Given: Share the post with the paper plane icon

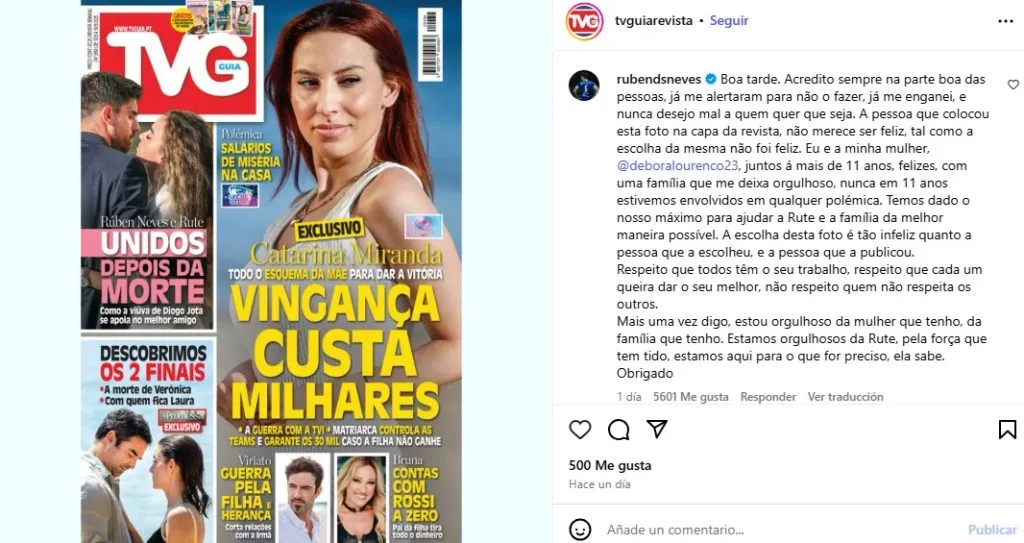Looking at the screenshot, I should click(x=657, y=429).
